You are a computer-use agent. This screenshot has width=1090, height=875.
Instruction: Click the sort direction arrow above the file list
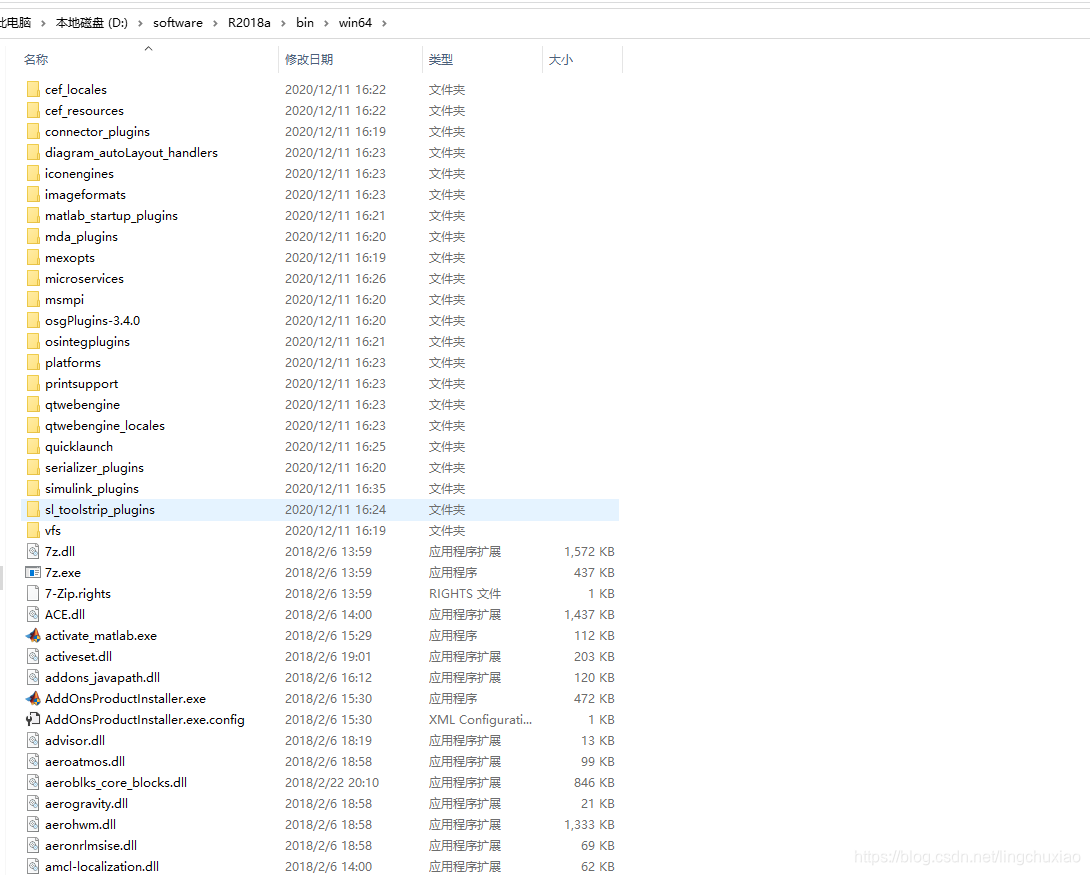[148, 47]
